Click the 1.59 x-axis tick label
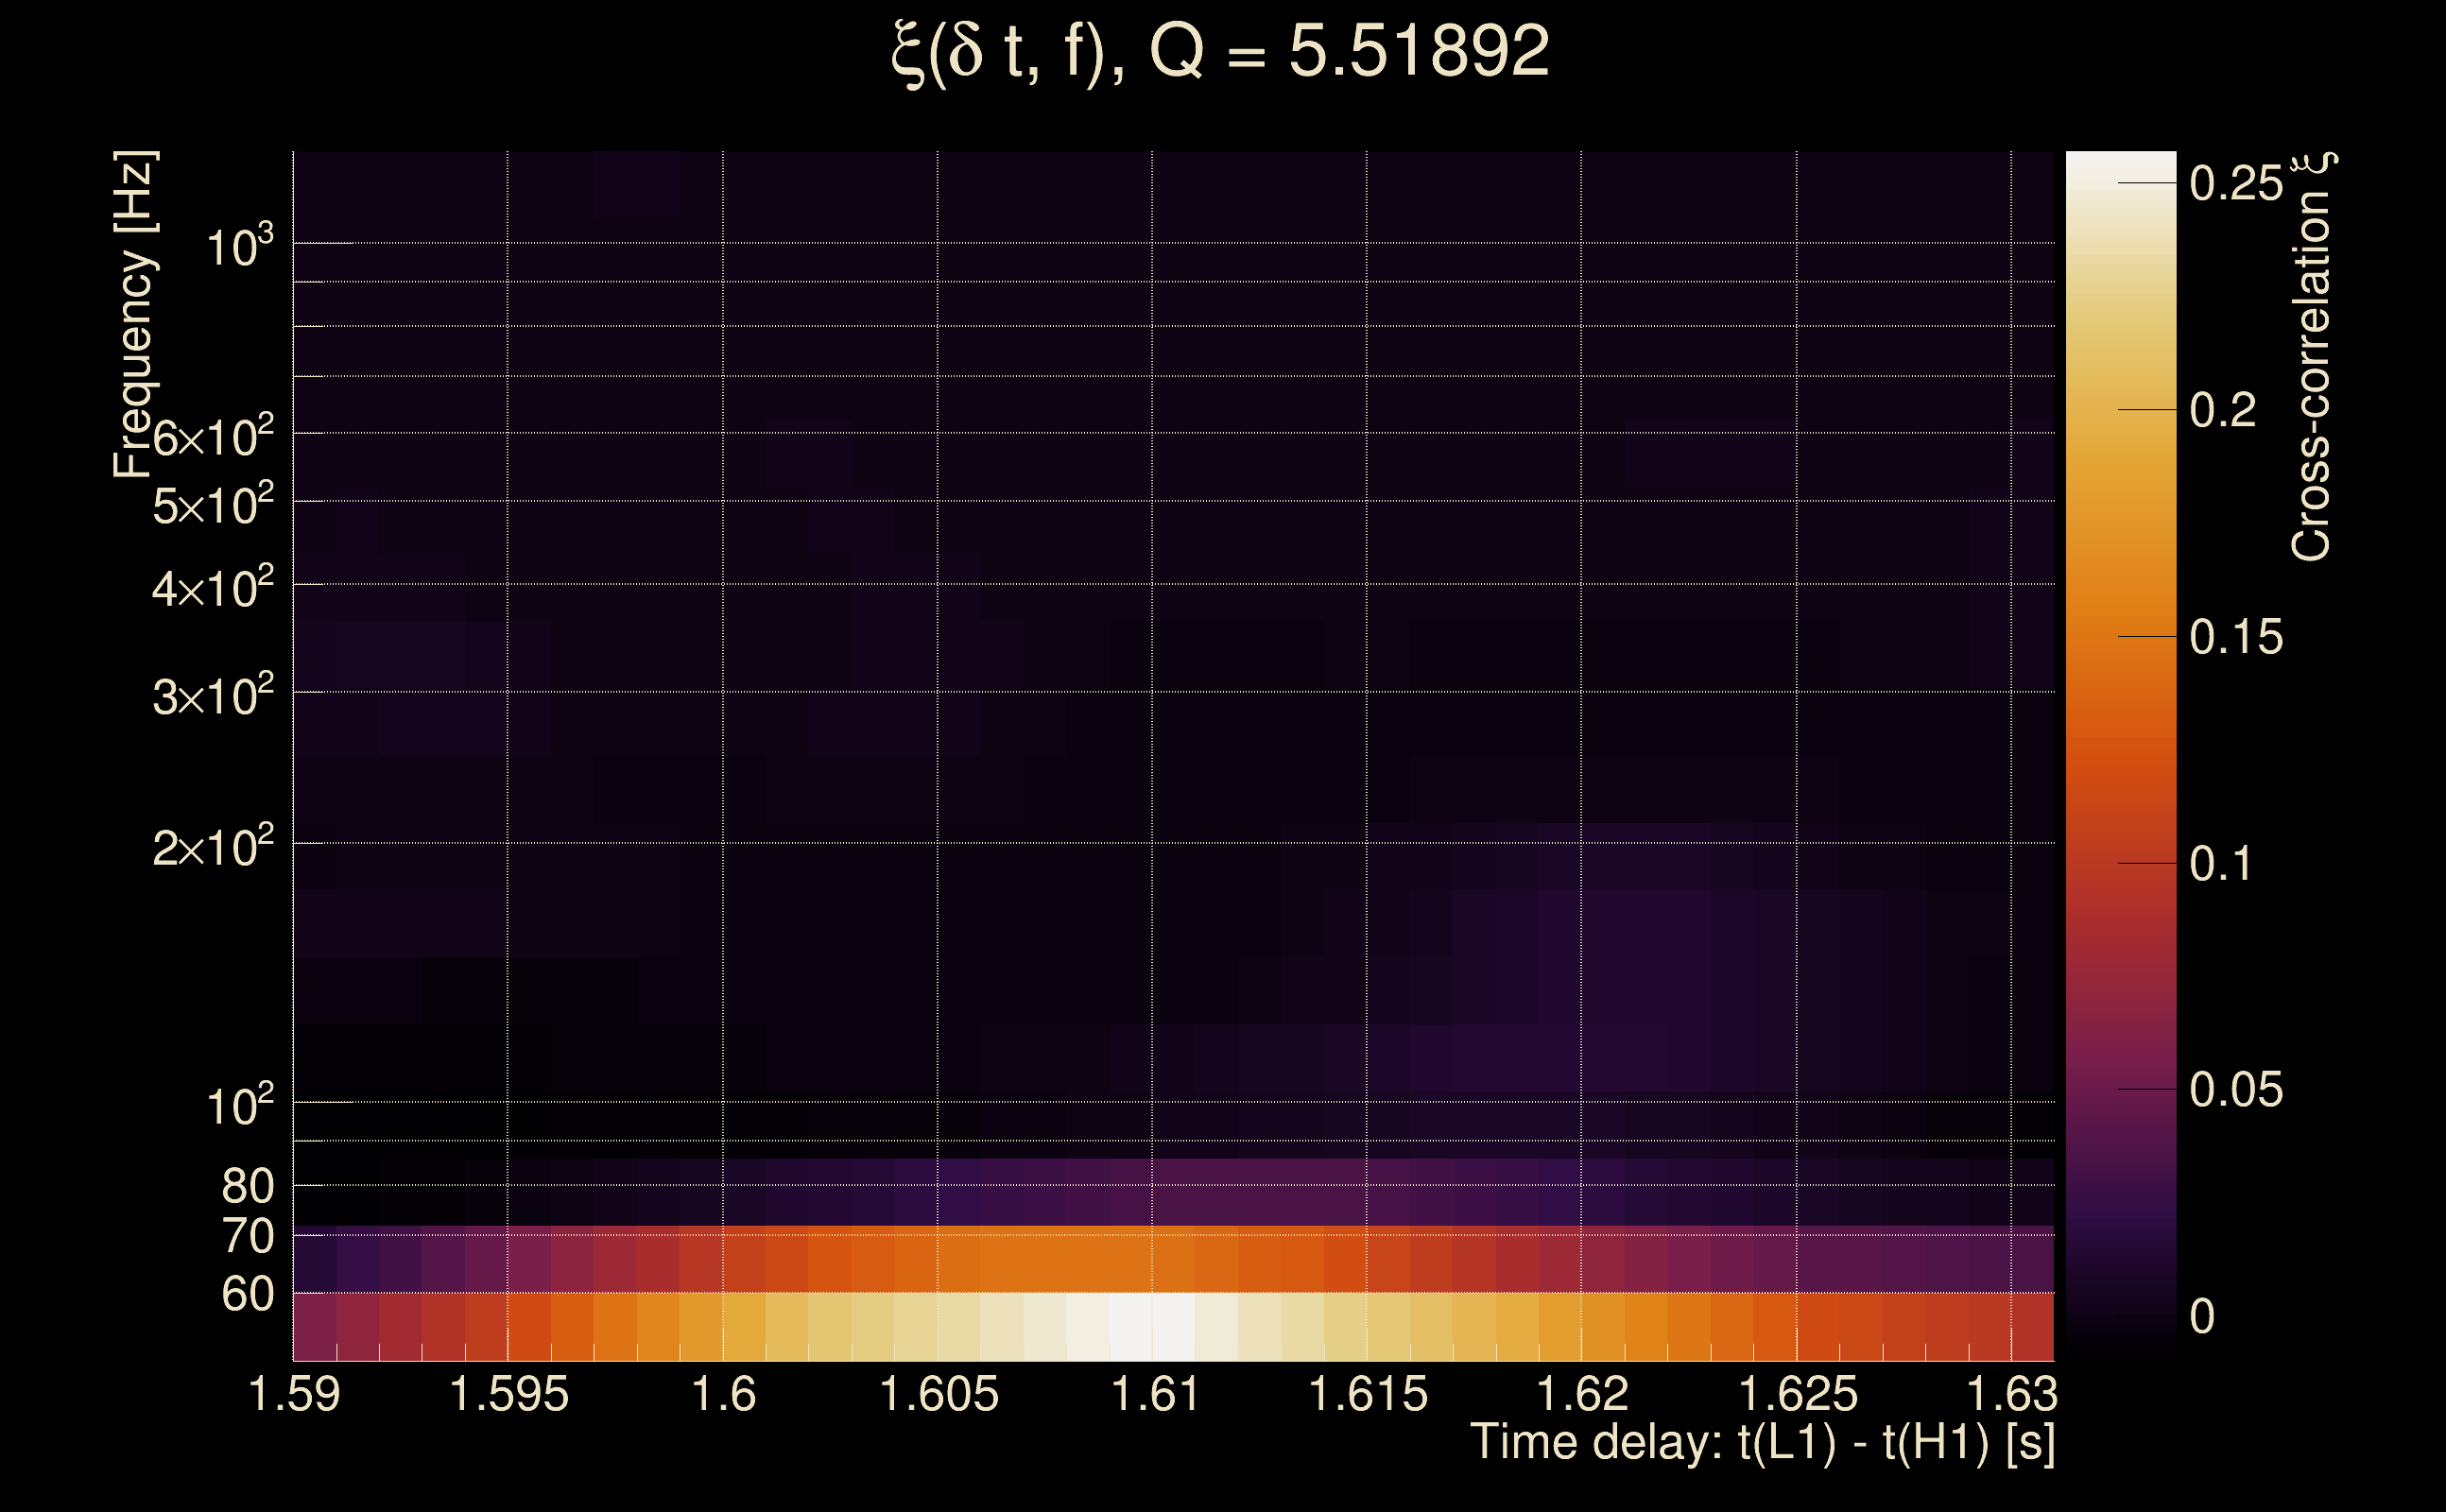 (294, 1394)
